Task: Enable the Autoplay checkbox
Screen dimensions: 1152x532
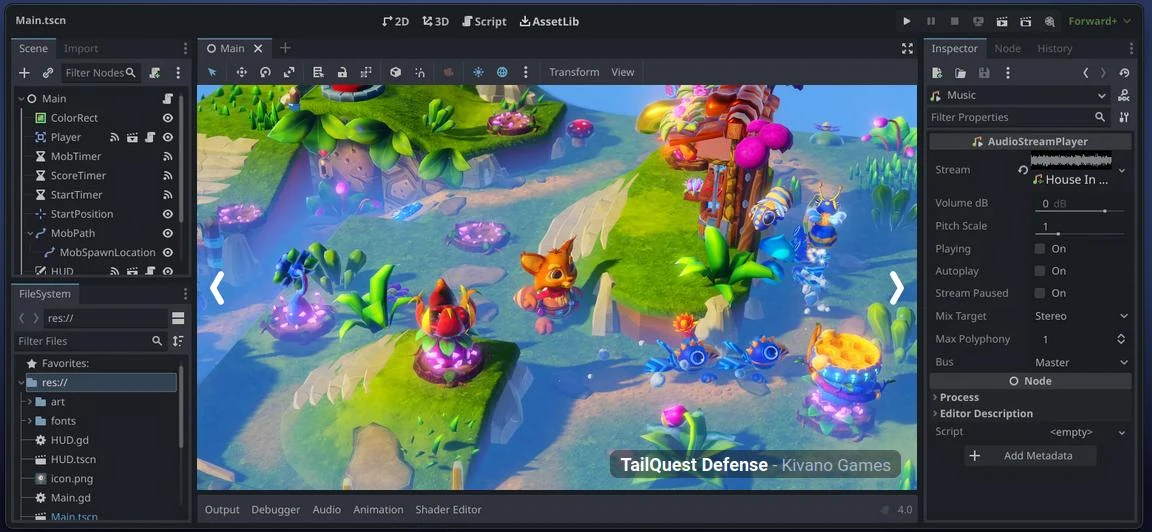Action: coord(1040,271)
